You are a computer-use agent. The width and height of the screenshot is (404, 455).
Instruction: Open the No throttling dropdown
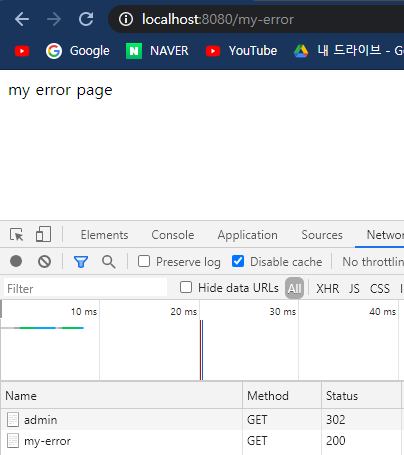point(373,262)
